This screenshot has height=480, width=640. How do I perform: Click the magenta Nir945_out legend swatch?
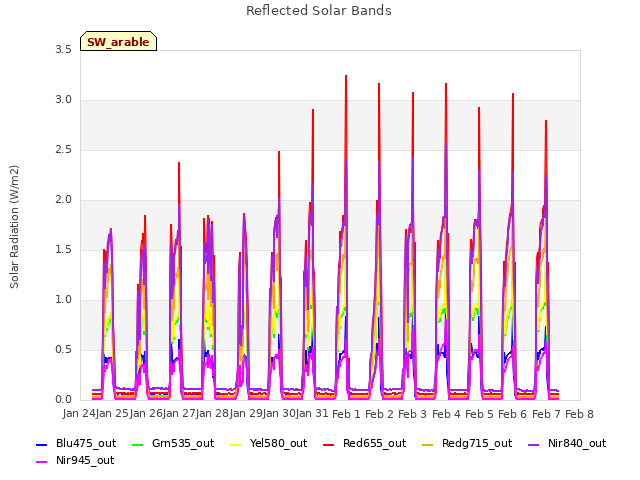[x=42, y=462]
